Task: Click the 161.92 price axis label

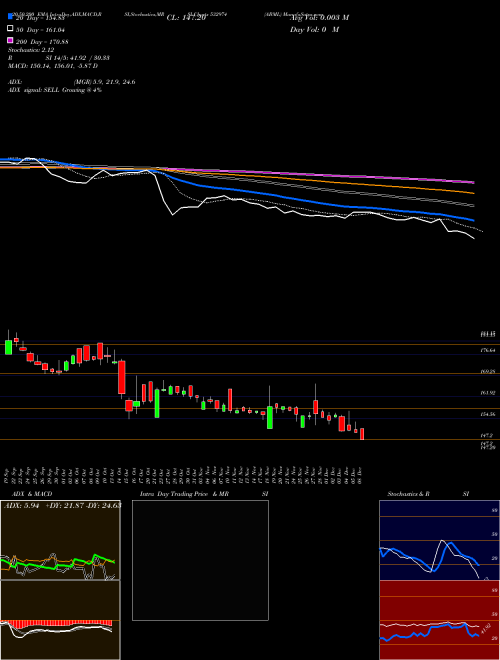Action: 487,393
